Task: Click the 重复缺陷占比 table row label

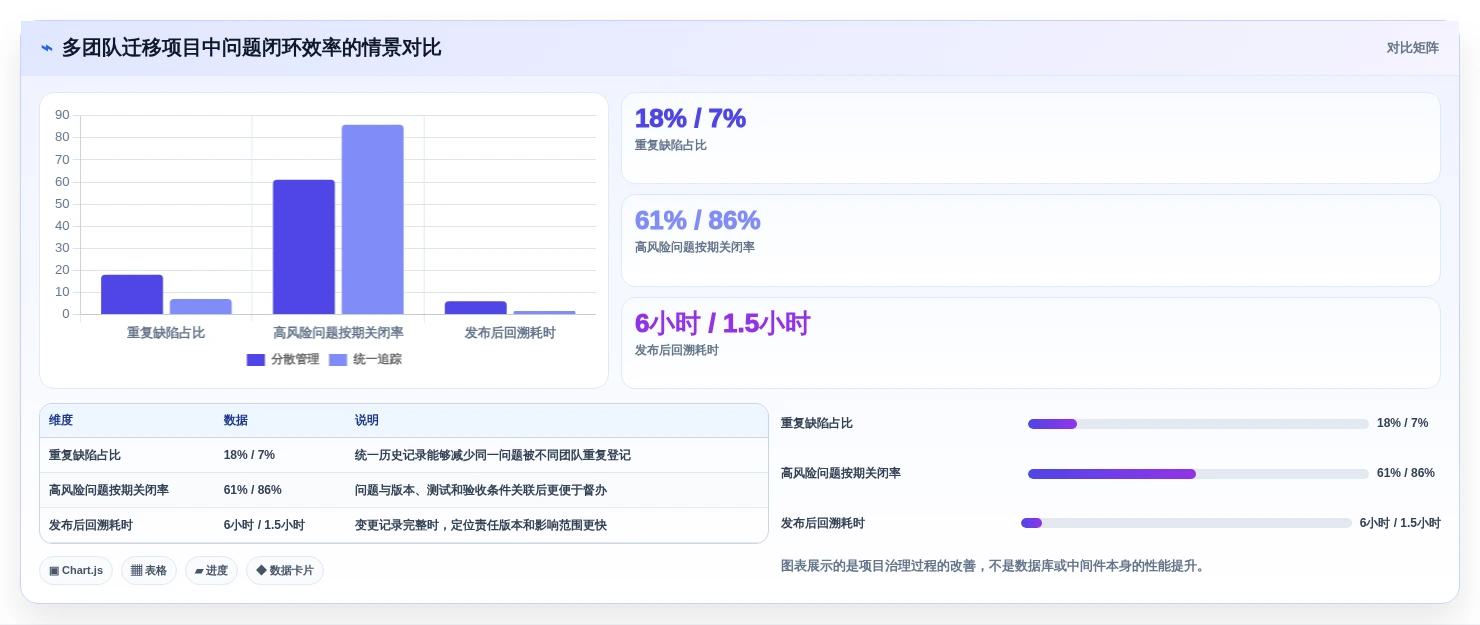Action: coord(85,455)
